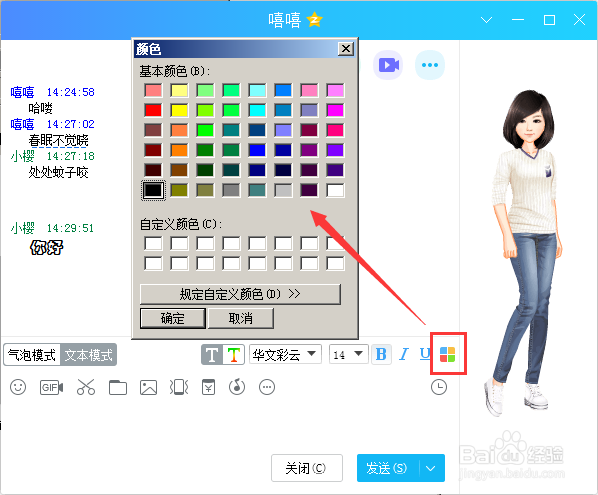Open the red packet money icon
Image resolution: width=598 pixels, height=495 pixels.
(x=208, y=387)
